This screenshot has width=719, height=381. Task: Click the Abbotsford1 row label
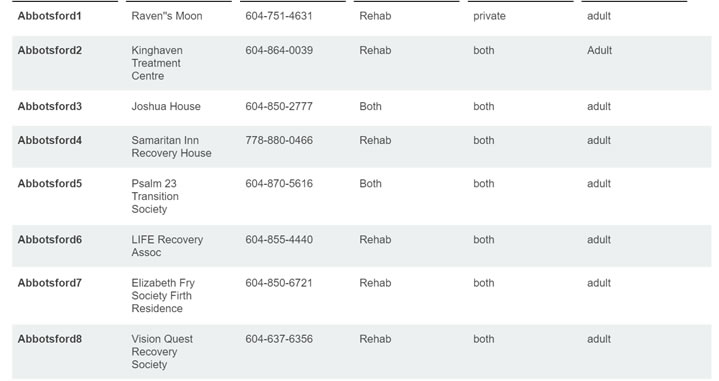[x=50, y=16]
